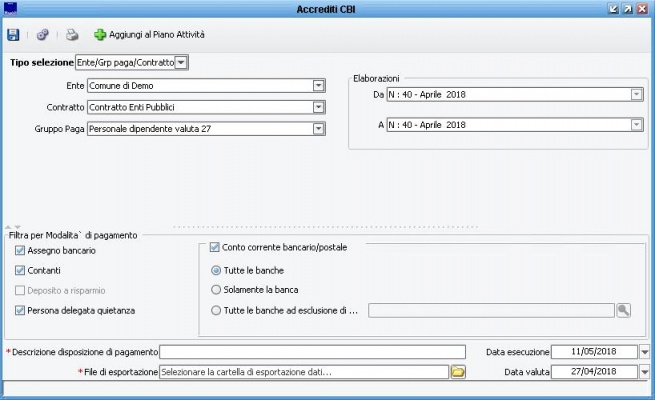
Task: Open the Elaborazioni A dropdown
Action: (x=636, y=125)
